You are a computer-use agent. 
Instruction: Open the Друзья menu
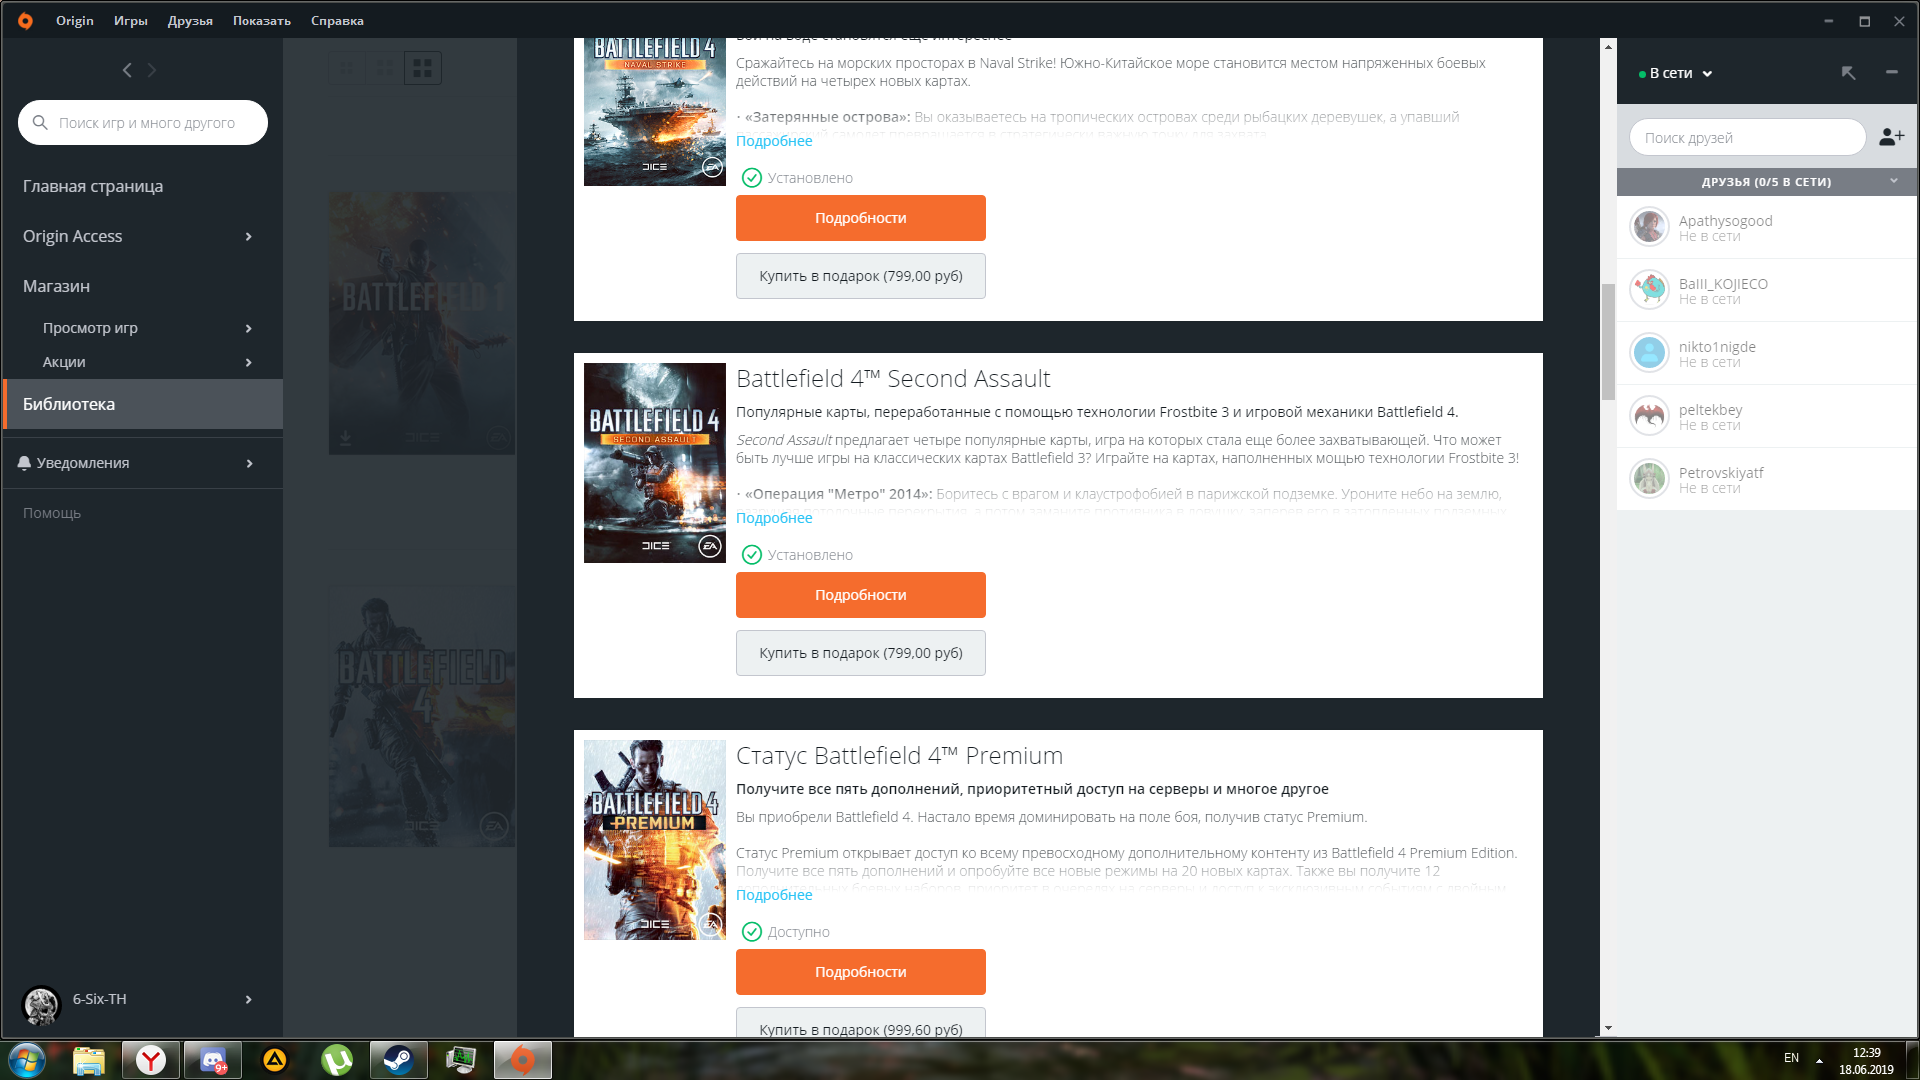pyautogui.click(x=190, y=20)
